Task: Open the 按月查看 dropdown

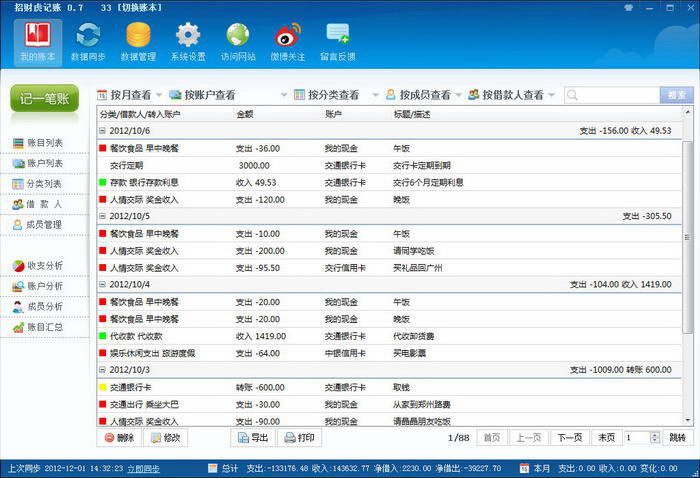Action: (130, 95)
